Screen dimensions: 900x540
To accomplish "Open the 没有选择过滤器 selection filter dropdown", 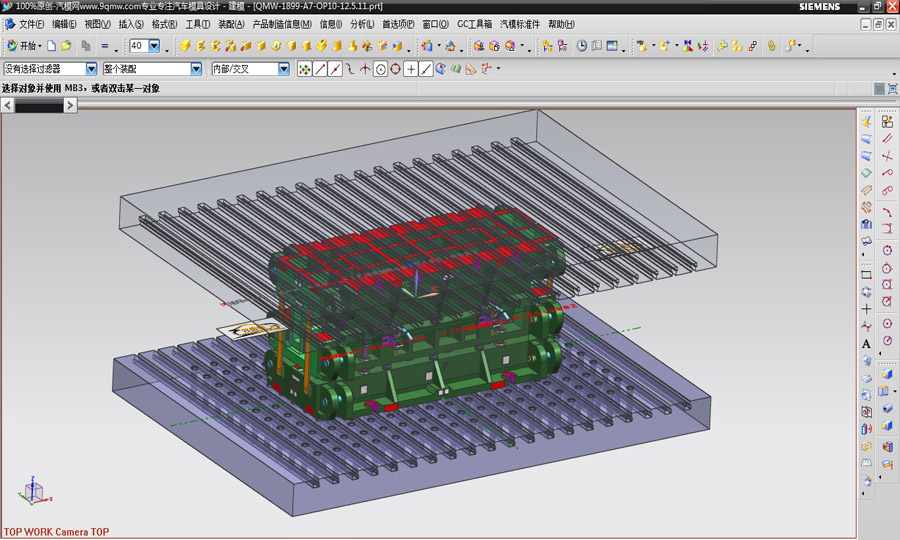I will click(x=91, y=69).
